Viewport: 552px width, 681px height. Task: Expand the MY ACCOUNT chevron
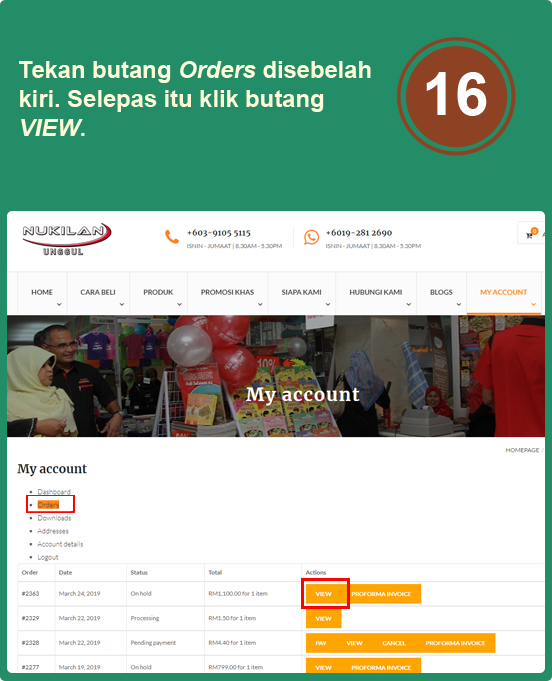coord(533,304)
